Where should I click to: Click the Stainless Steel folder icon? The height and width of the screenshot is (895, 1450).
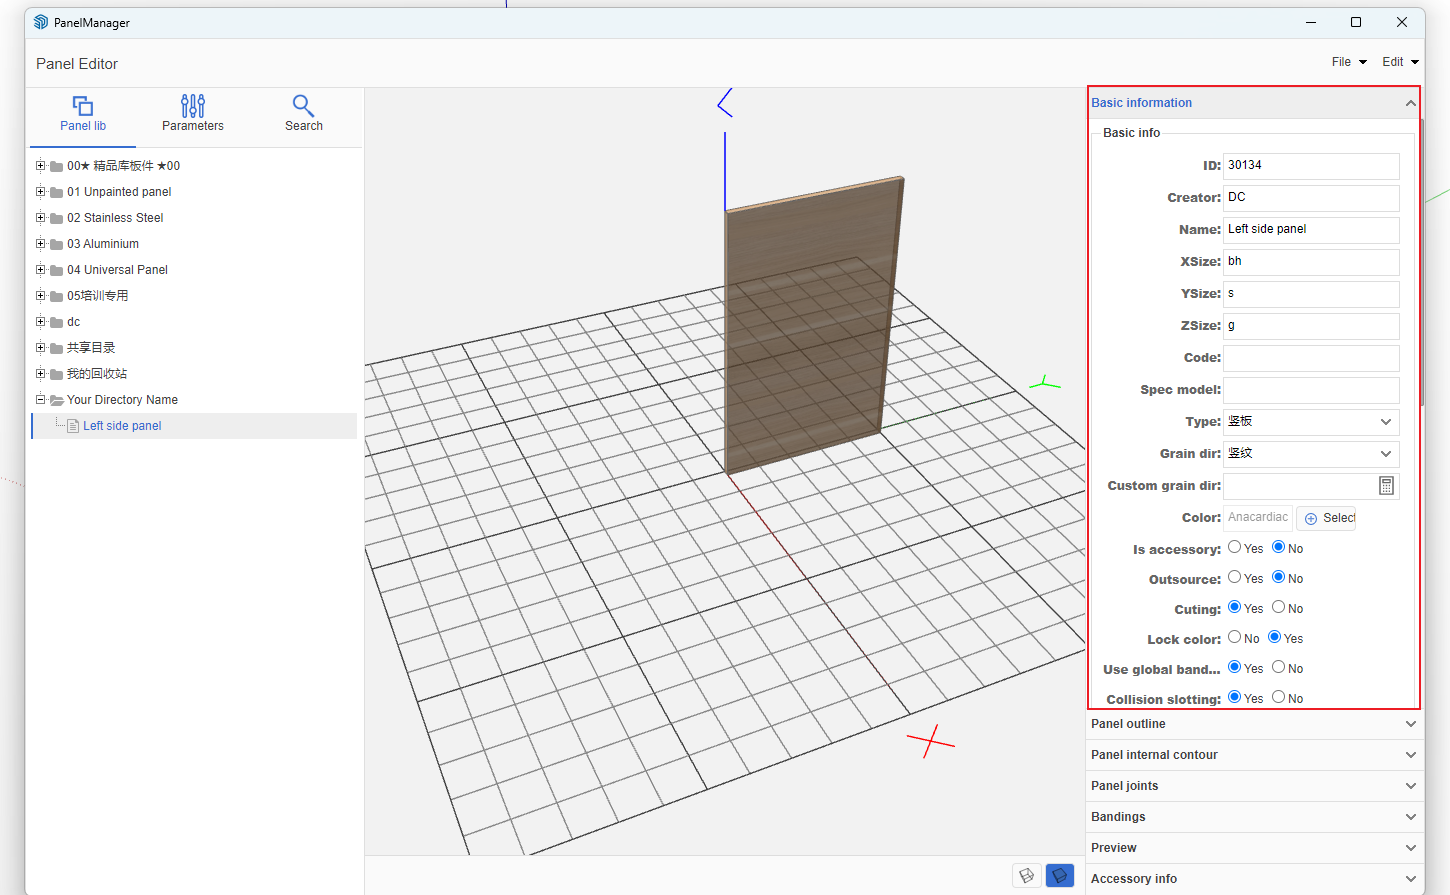pos(57,218)
